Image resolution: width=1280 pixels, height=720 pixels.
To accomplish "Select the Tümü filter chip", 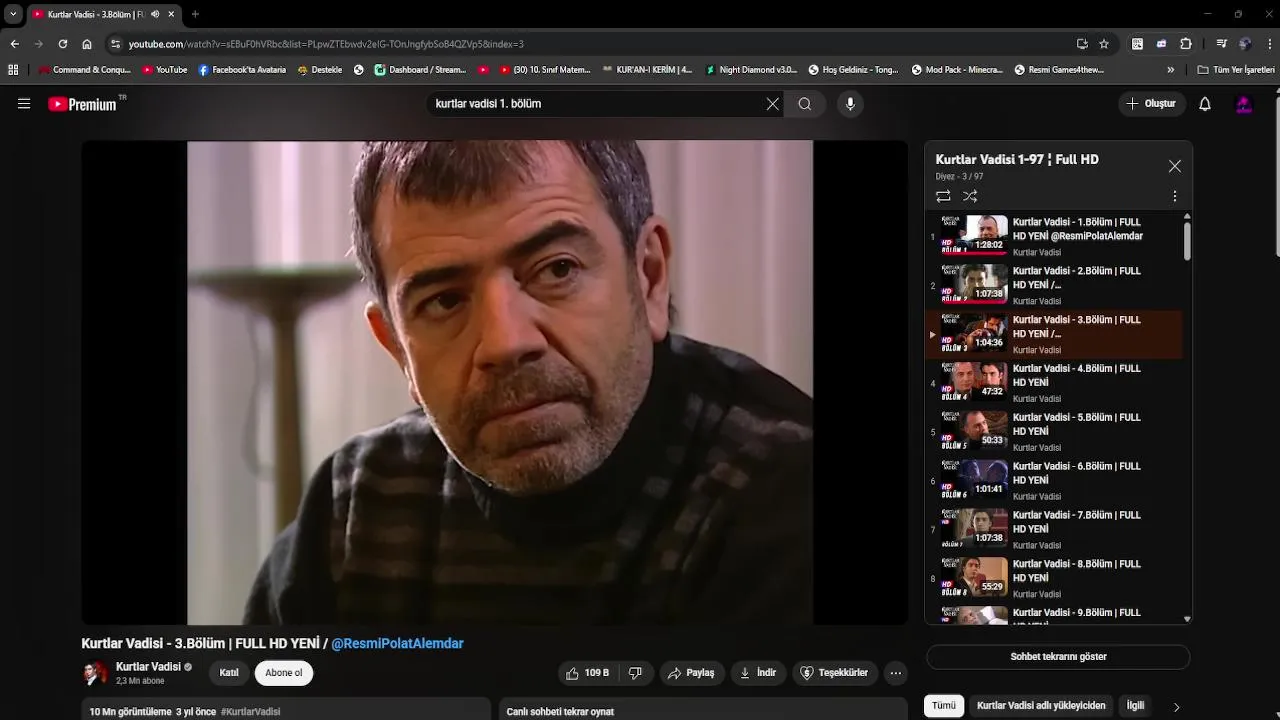I will pos(944,706).
